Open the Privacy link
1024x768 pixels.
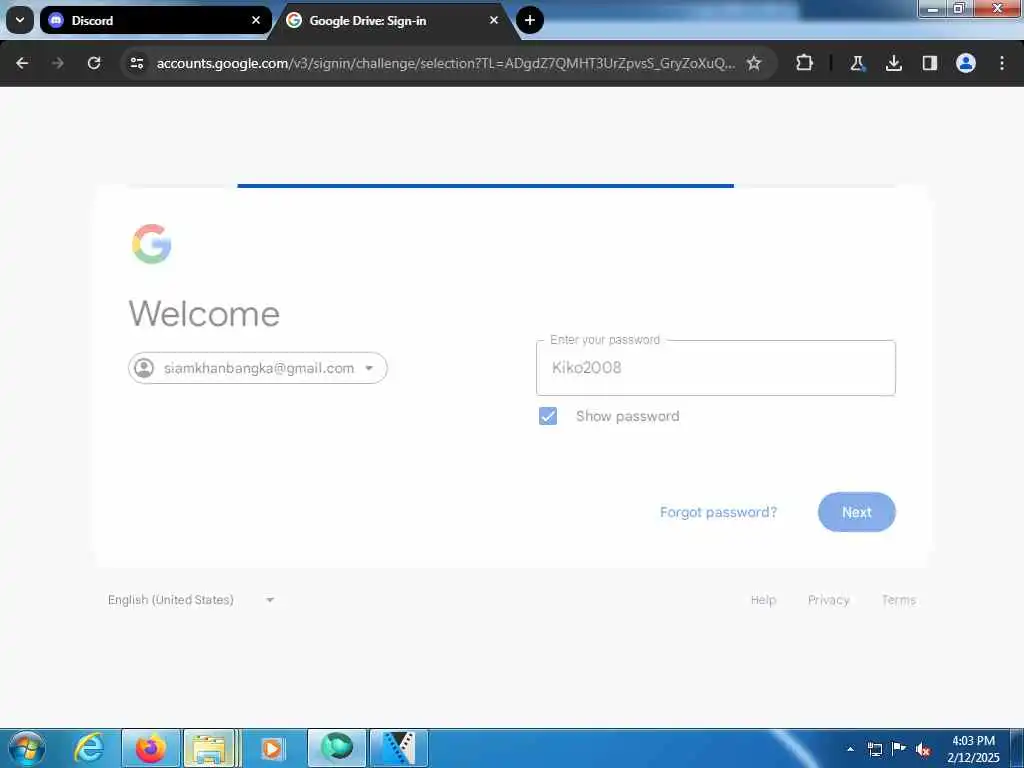[829, 600]
